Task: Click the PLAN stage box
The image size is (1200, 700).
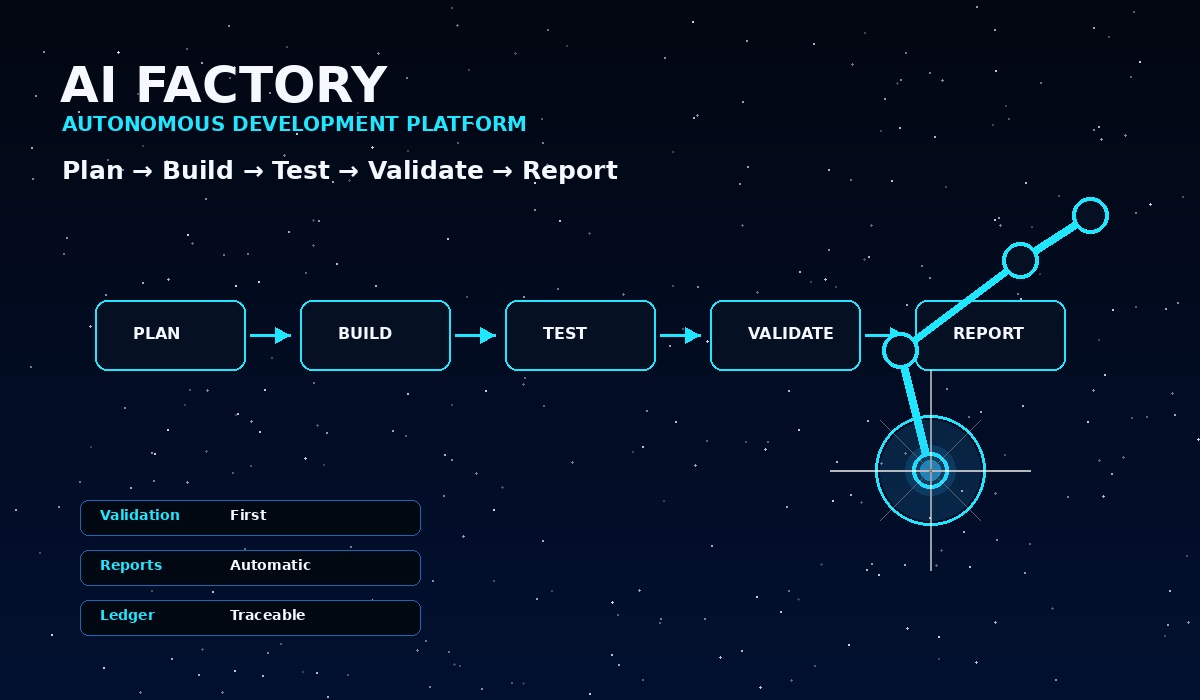Action: tap(170, 335)
